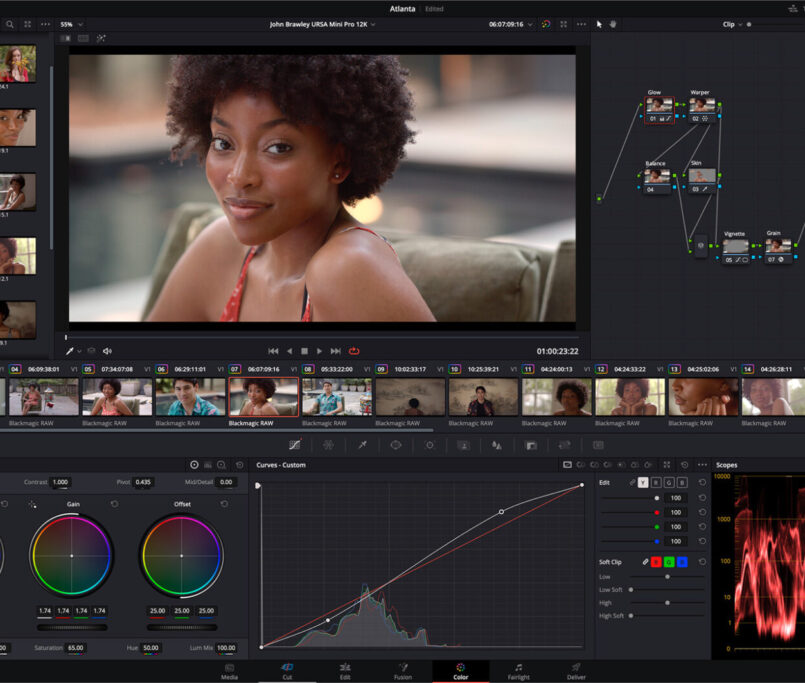Screen dimensions: 805x683
Task: Open the Clip node graph dropdown
Action: click(732, 24)
